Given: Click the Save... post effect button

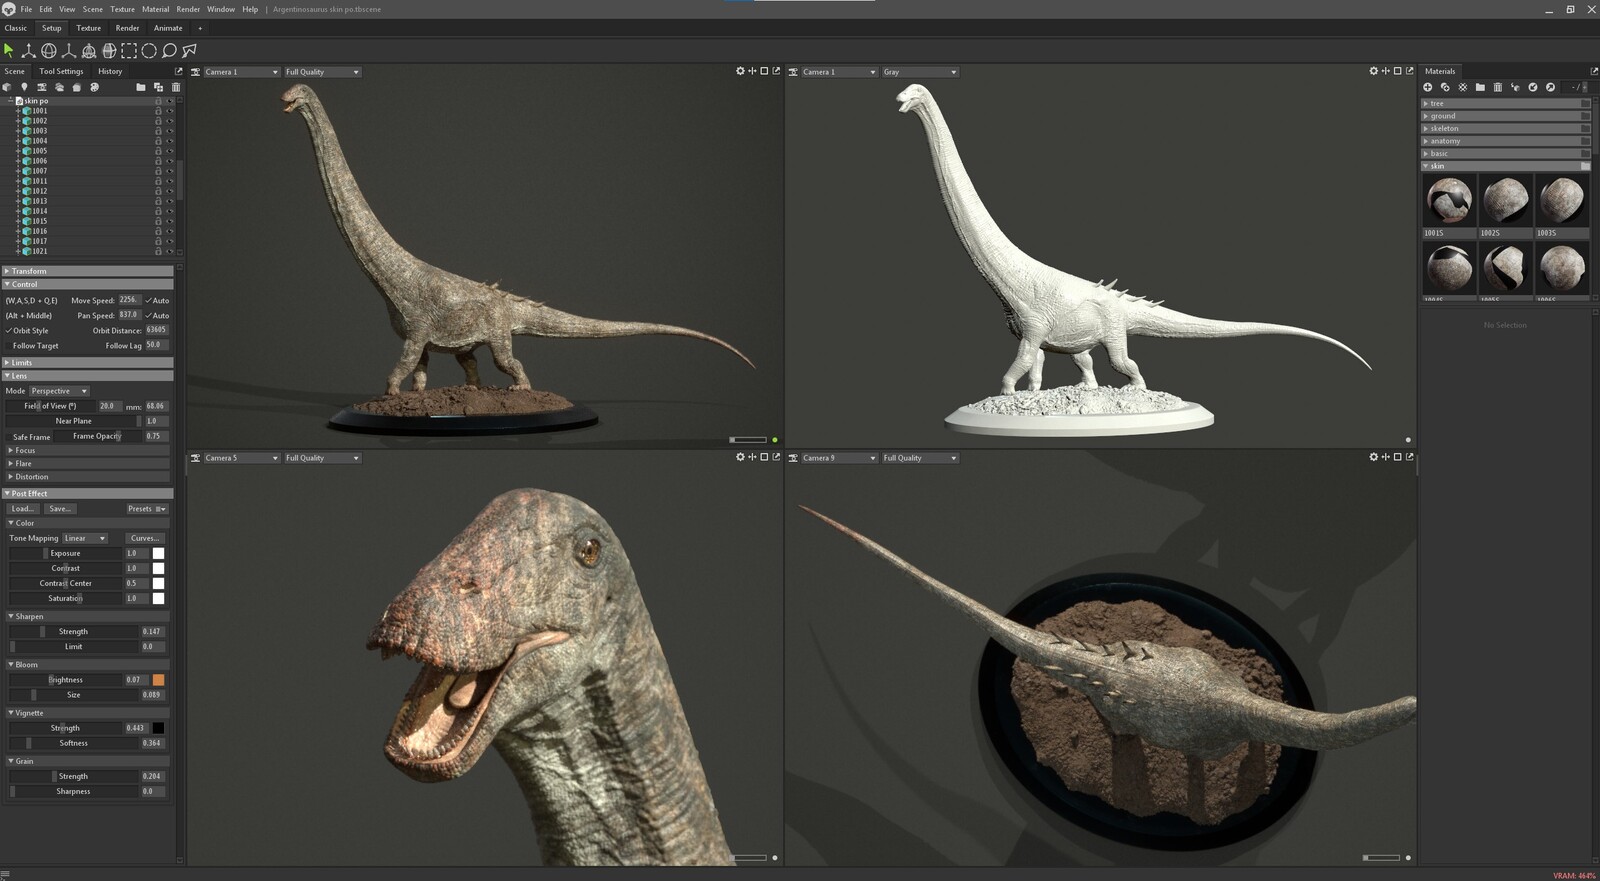Looking at the screenshot, I should [x=60, y=508].
